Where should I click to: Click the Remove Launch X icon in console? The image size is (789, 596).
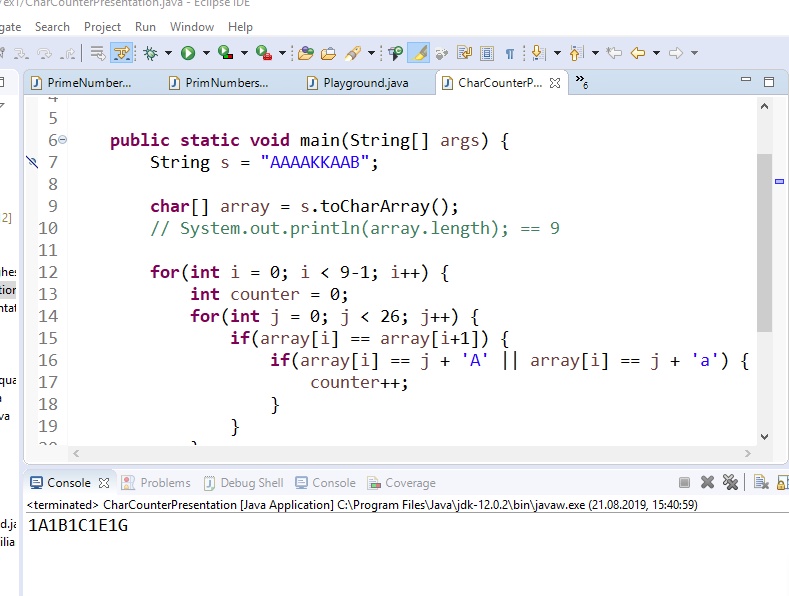coord(708,483)
